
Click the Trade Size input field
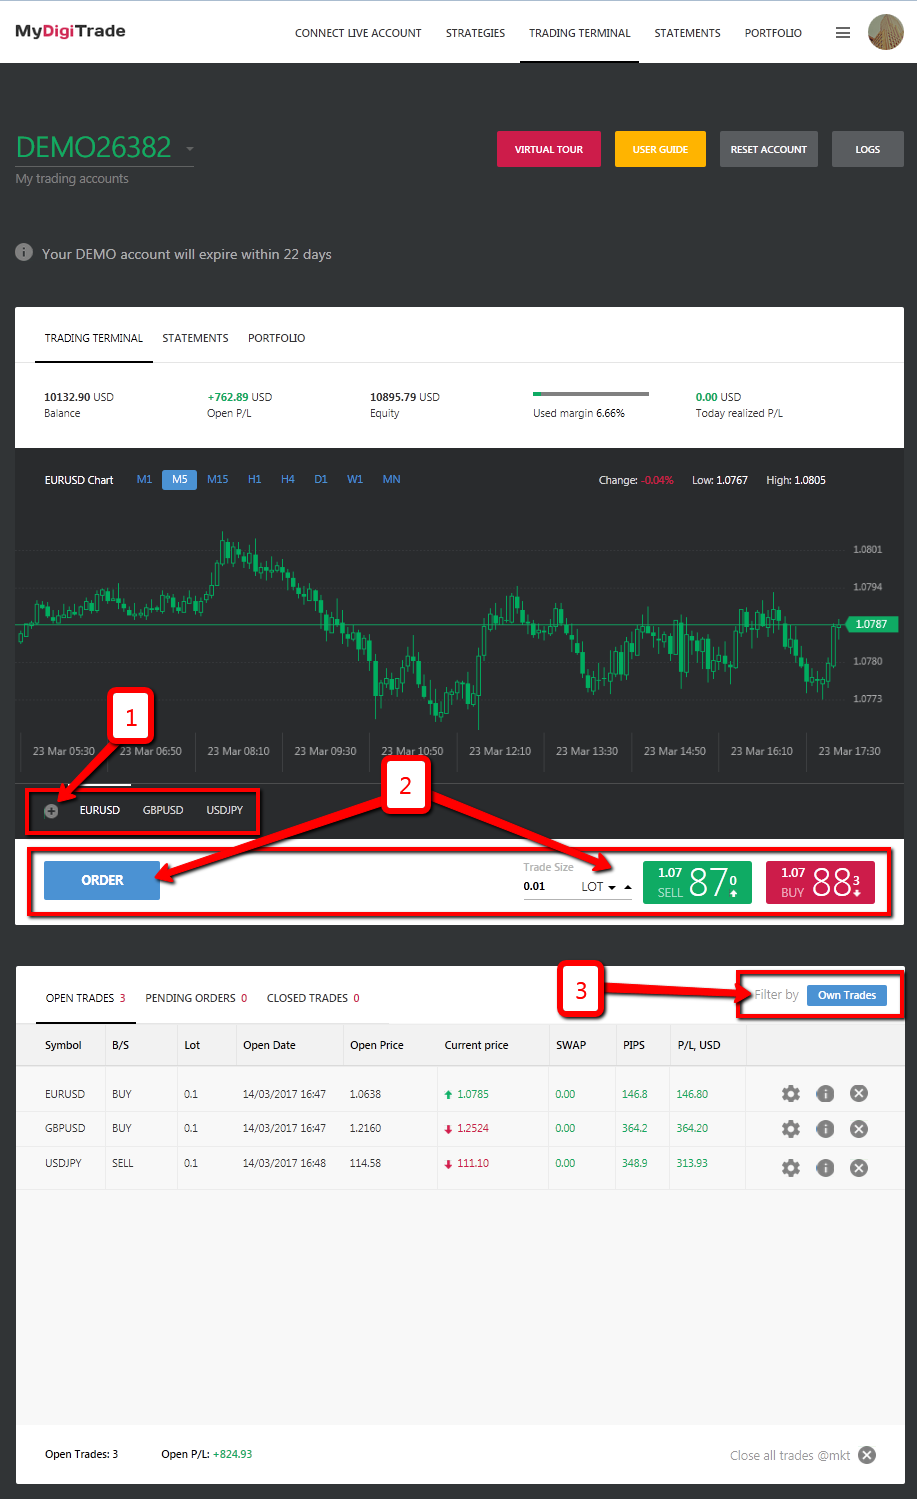pyautogui.click(x=548, y=886)
